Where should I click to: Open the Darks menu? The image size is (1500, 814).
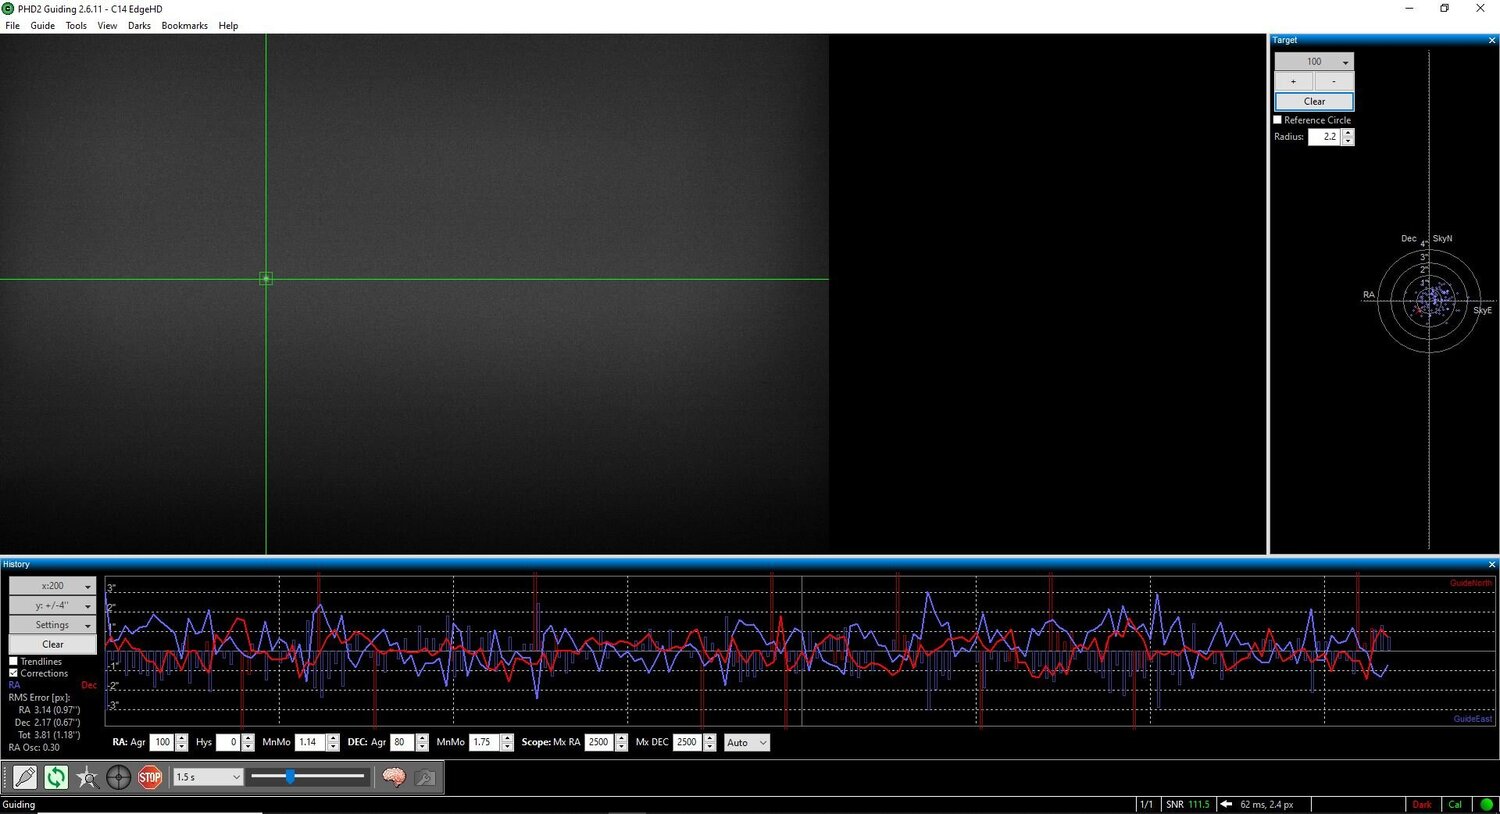(x=139, y=26)
